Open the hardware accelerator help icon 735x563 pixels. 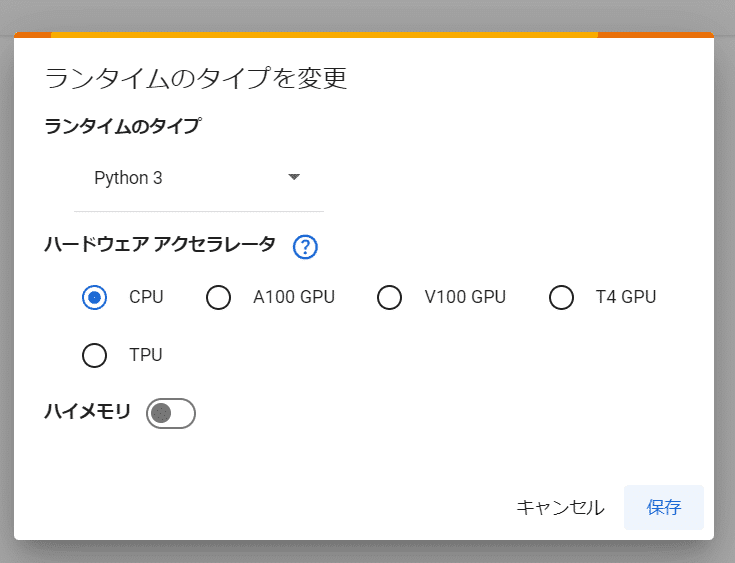coord(305,247)
